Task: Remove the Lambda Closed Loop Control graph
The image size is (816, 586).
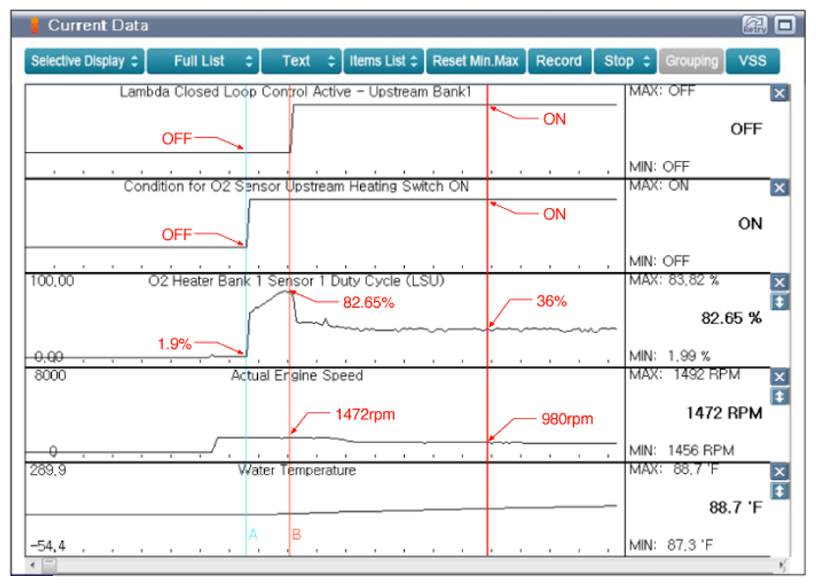Action: (780, 93)
